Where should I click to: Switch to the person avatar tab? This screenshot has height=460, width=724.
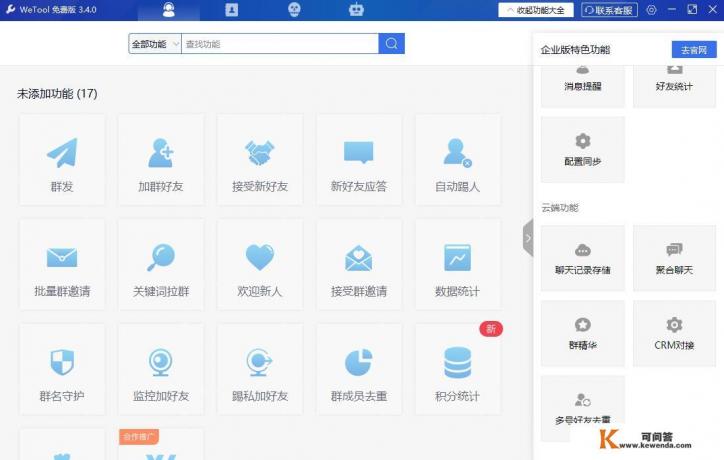[x=169, y=10]
